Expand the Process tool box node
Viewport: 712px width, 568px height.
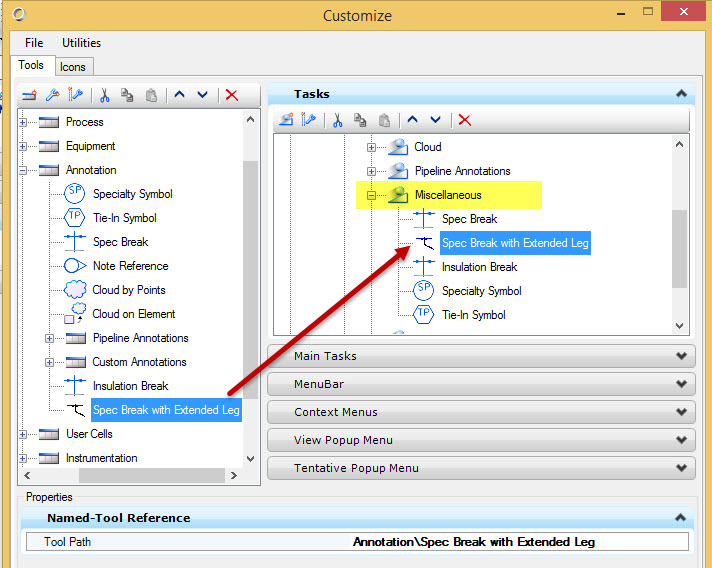[x=22, y=122]
